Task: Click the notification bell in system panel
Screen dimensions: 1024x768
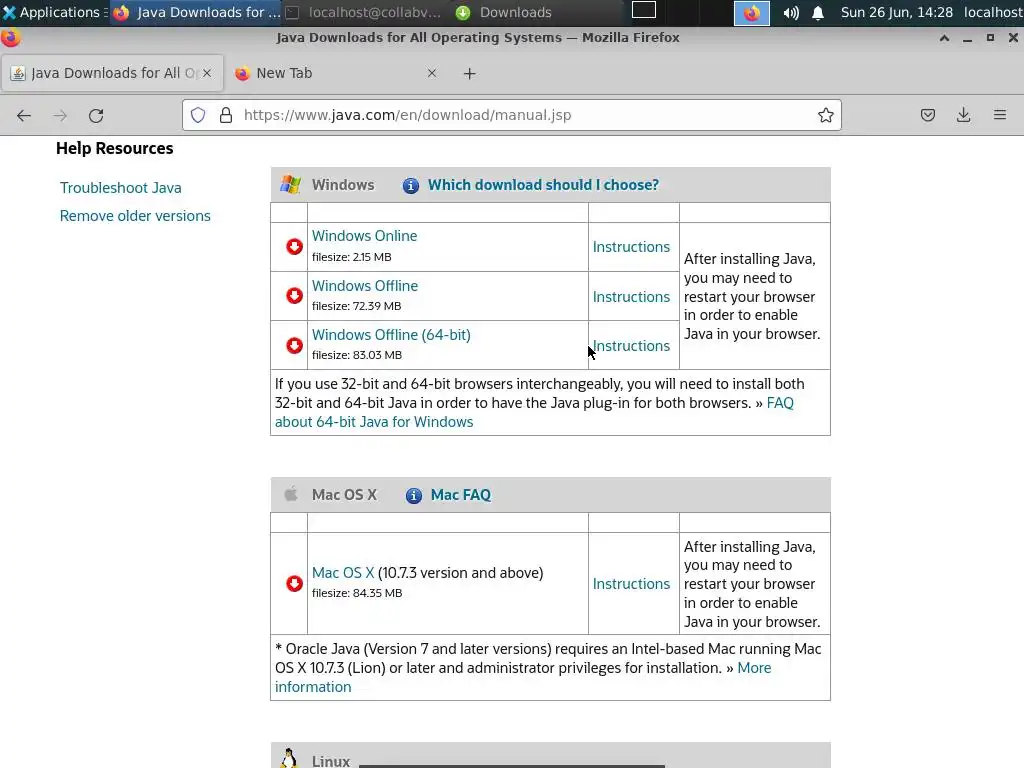Action: 818,12
